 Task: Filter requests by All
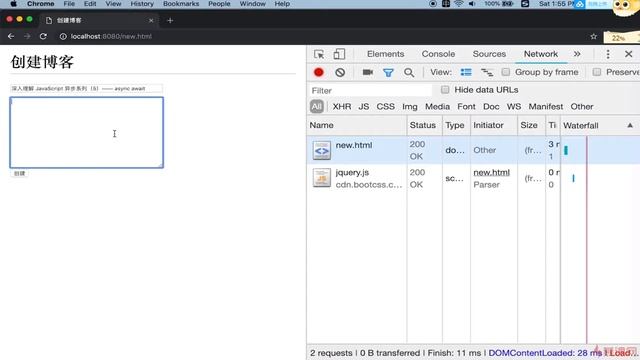click(317, 107)
